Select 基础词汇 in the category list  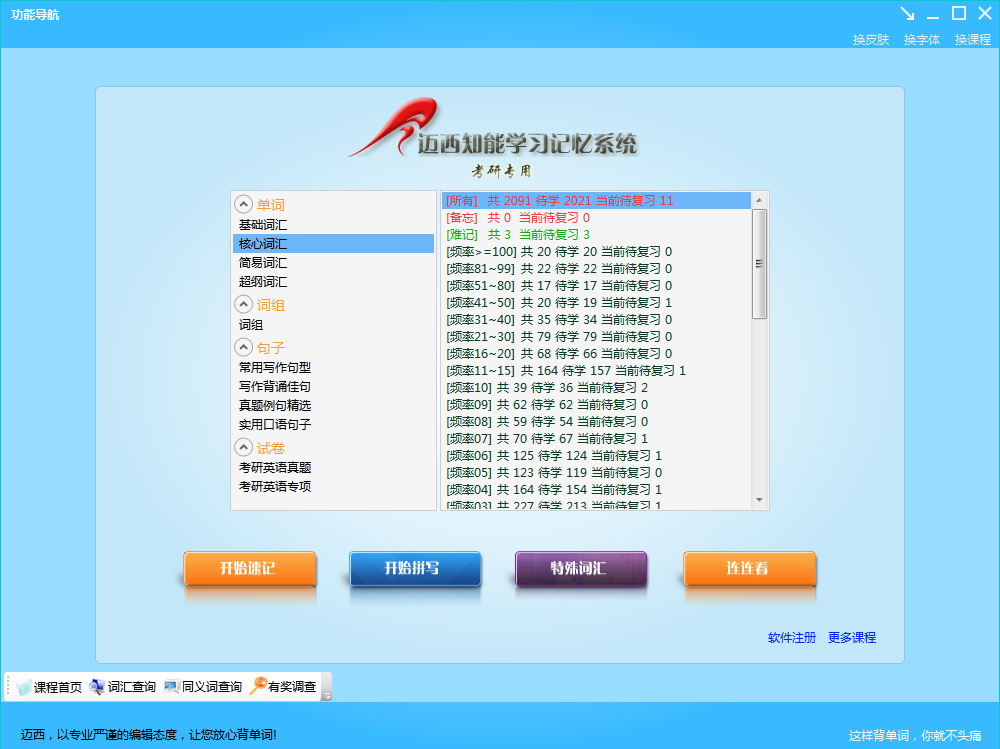click(x=262, y=225)
